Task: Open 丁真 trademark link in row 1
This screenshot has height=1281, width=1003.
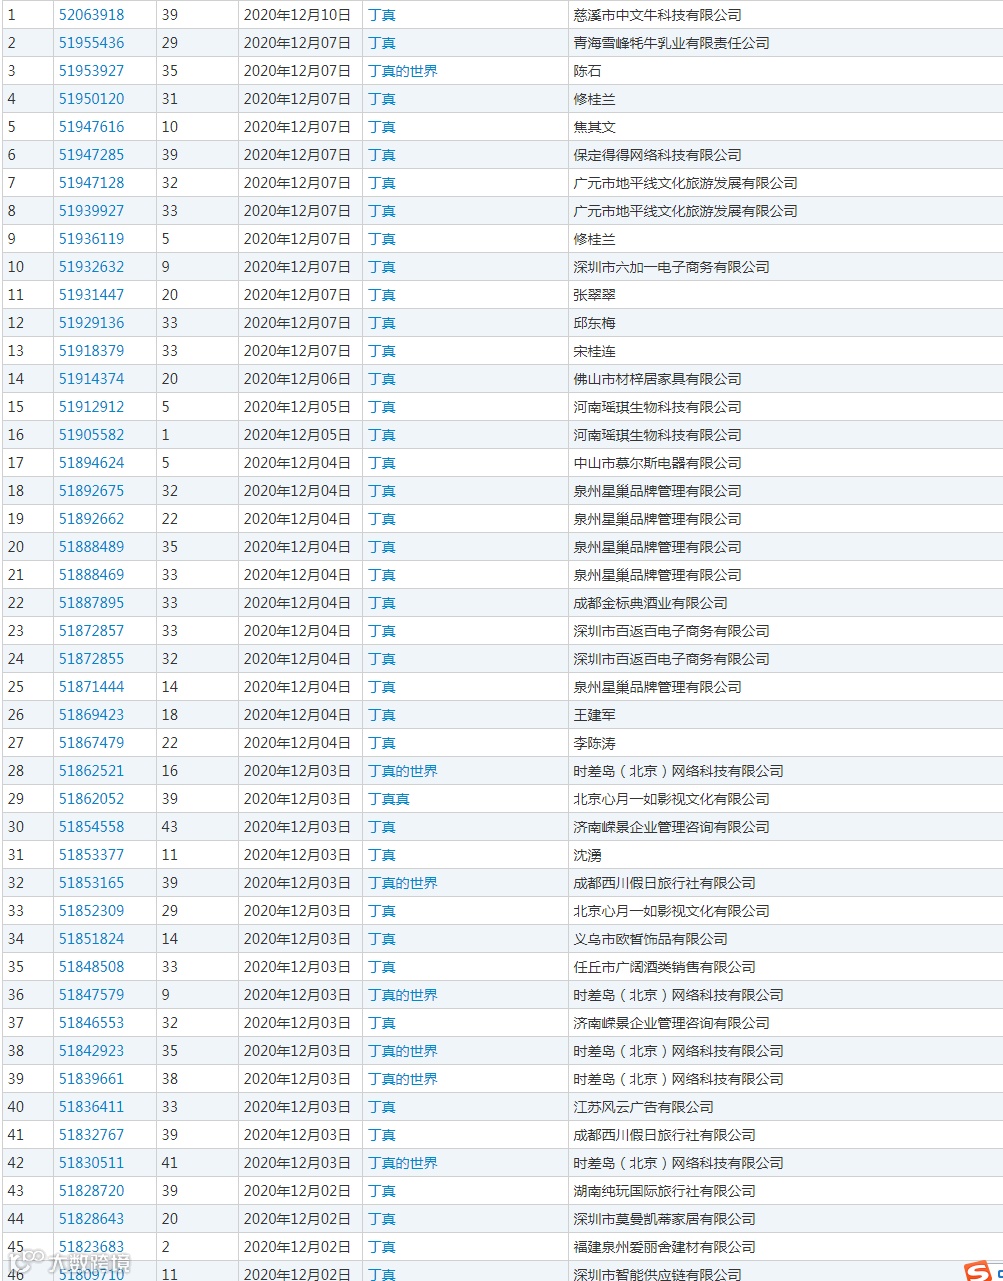Action: tap(382, 15)
